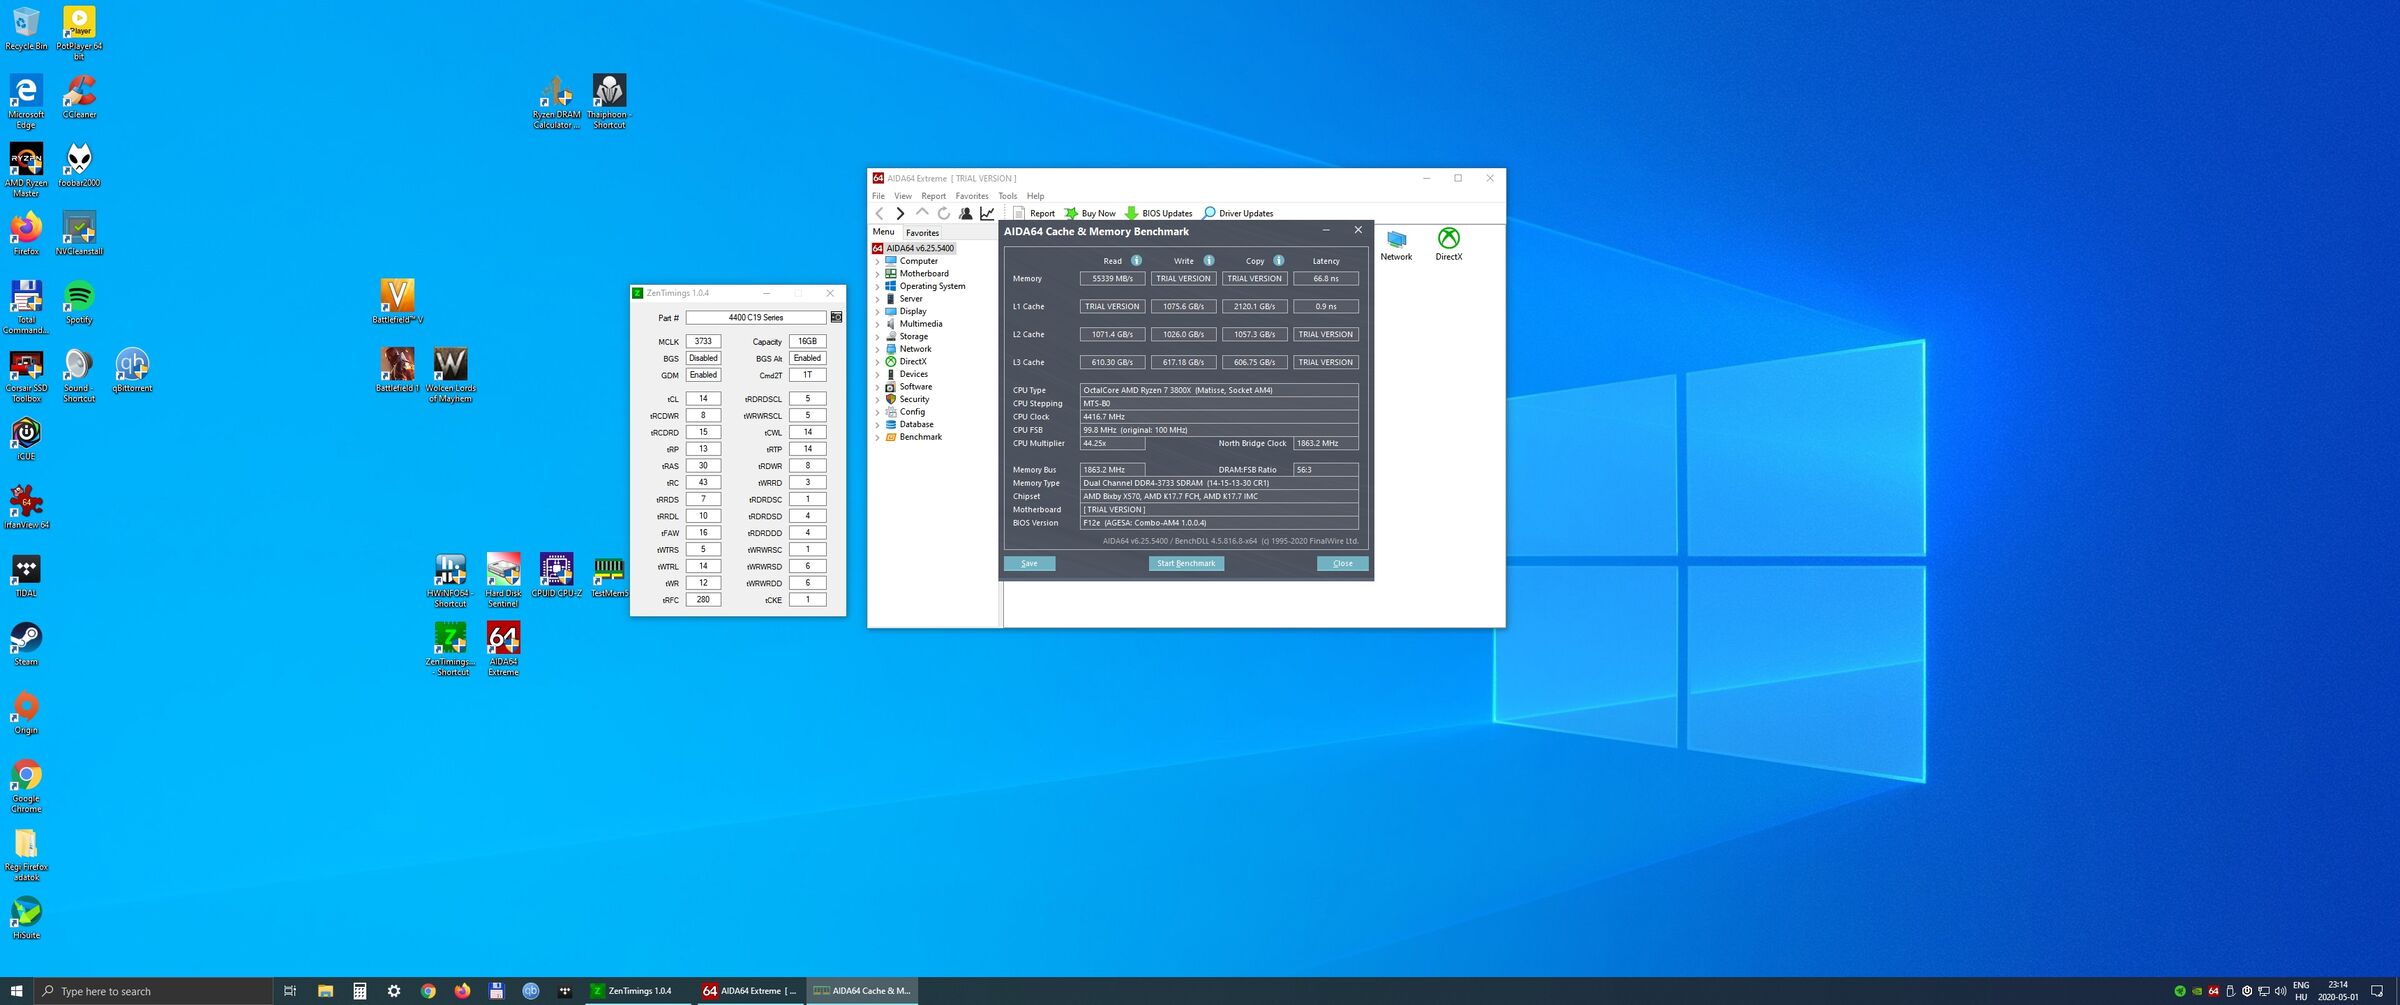Click Save in the benchmark dialog
Image resolution: width=2400 pixels, height=1005 pixels.
pos(1029,563)
